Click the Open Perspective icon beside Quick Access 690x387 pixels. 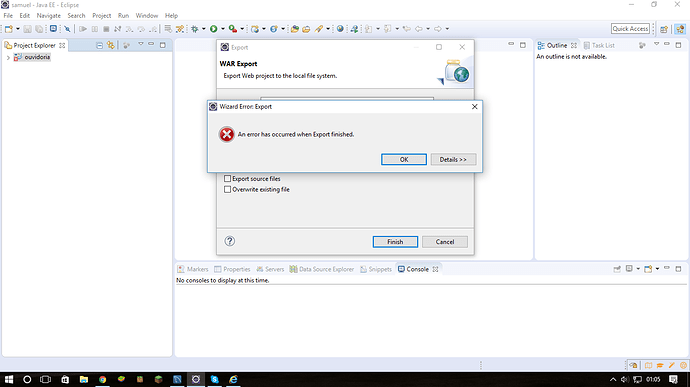664,29
